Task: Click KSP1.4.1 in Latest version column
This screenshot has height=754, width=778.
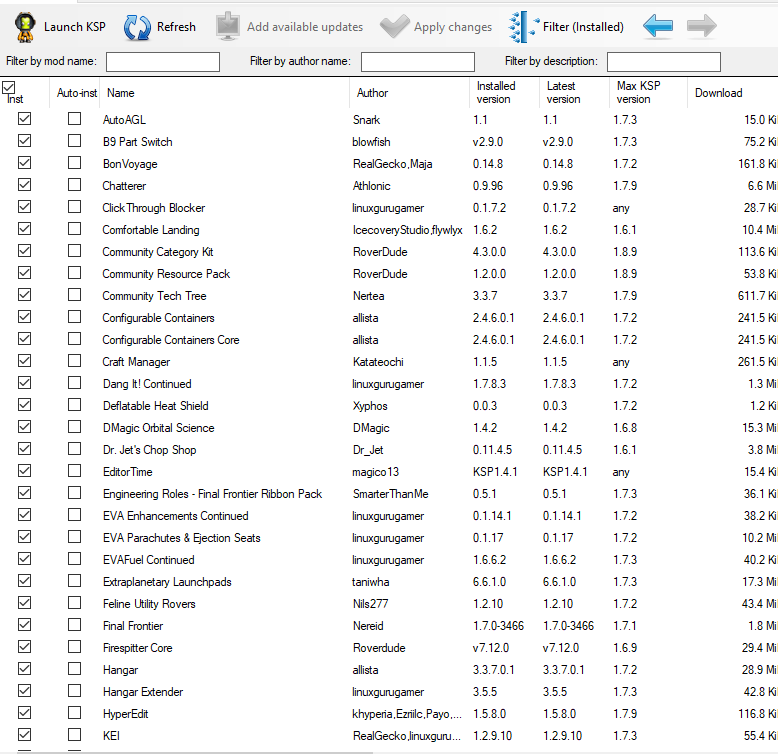Action: 565,472
